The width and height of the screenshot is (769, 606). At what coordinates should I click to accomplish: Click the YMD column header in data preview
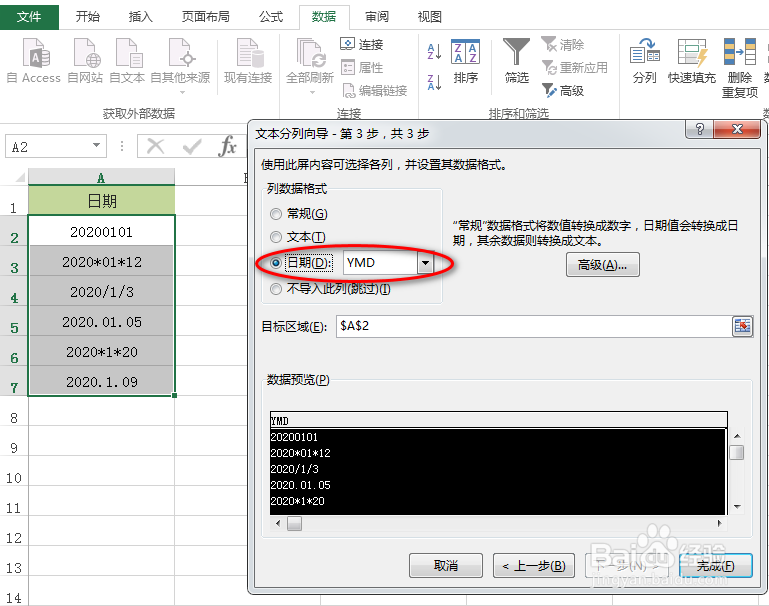[x=498, y=420]
